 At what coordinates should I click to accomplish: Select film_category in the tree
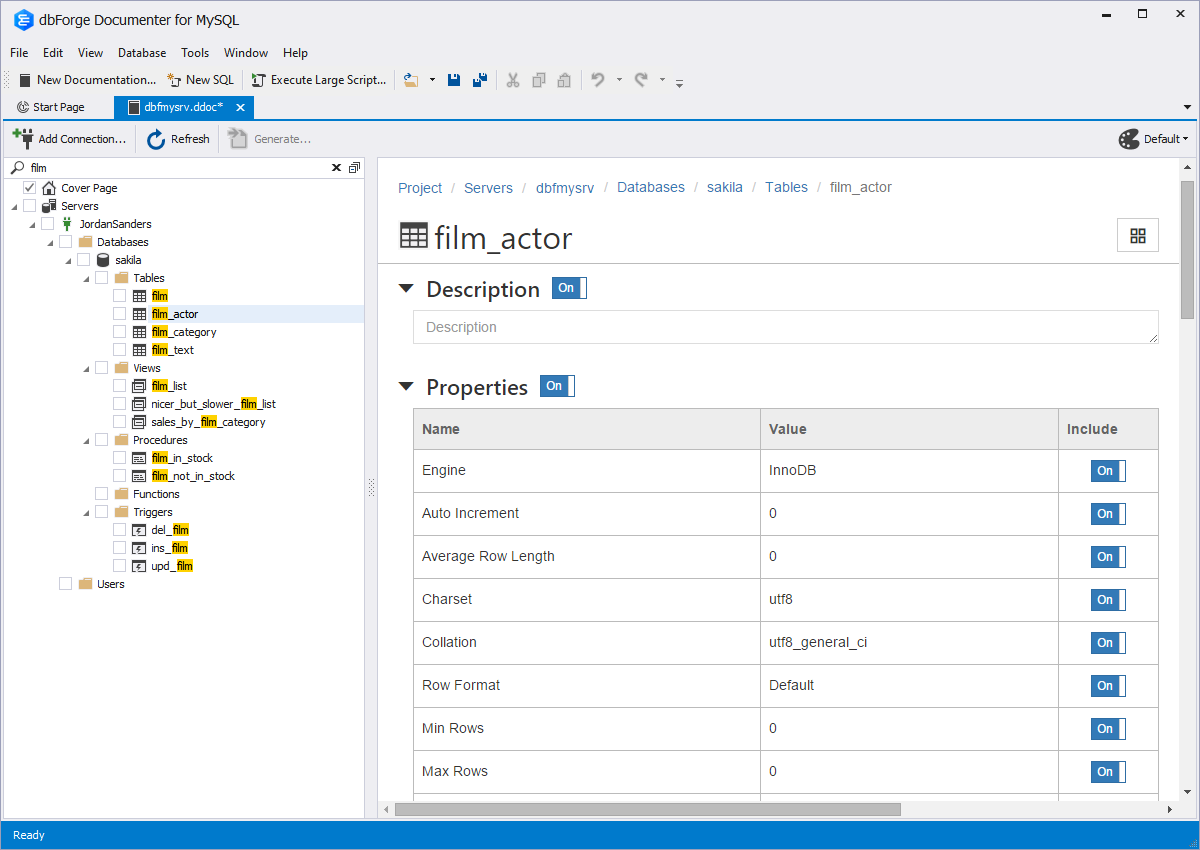pyautogui.click(x=184, y=332)
